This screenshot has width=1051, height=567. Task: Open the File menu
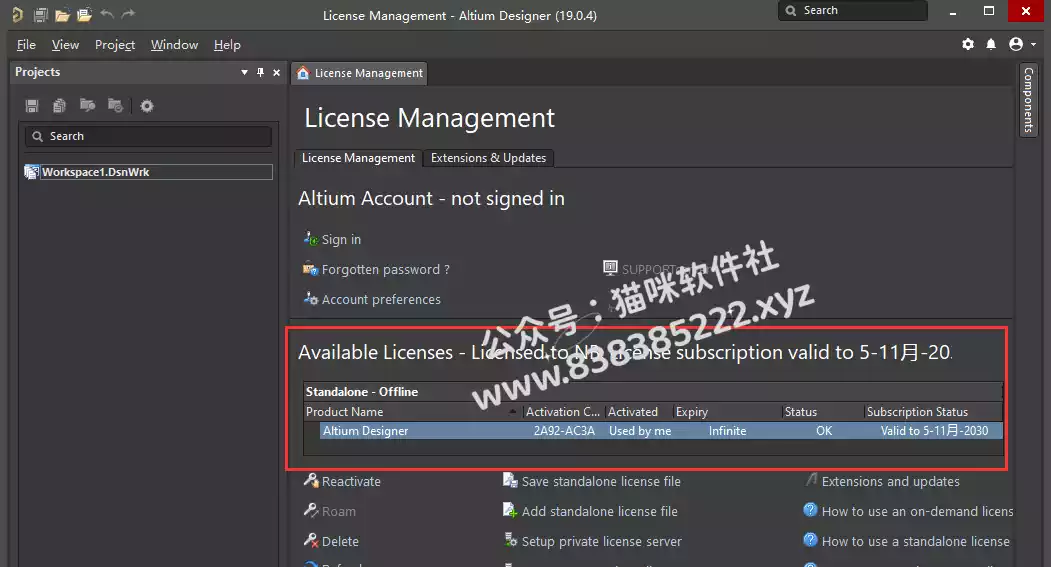tap(26, 45)
